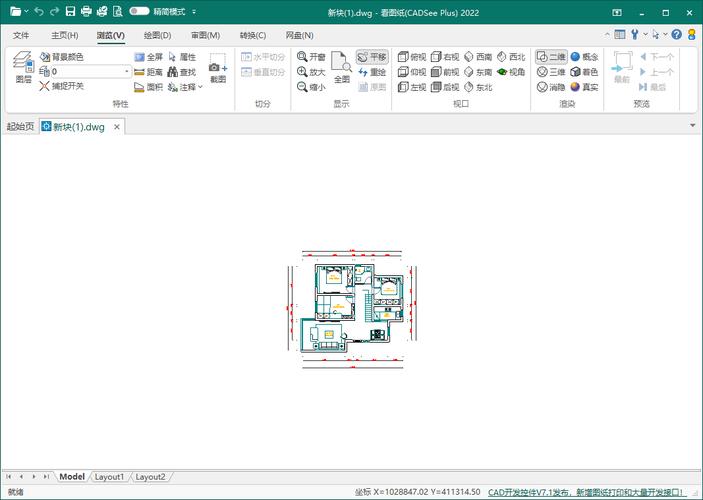Toggle the 捕捉开关 snap switch
Screen dimensions: 703x500
(x=61, y=87)
